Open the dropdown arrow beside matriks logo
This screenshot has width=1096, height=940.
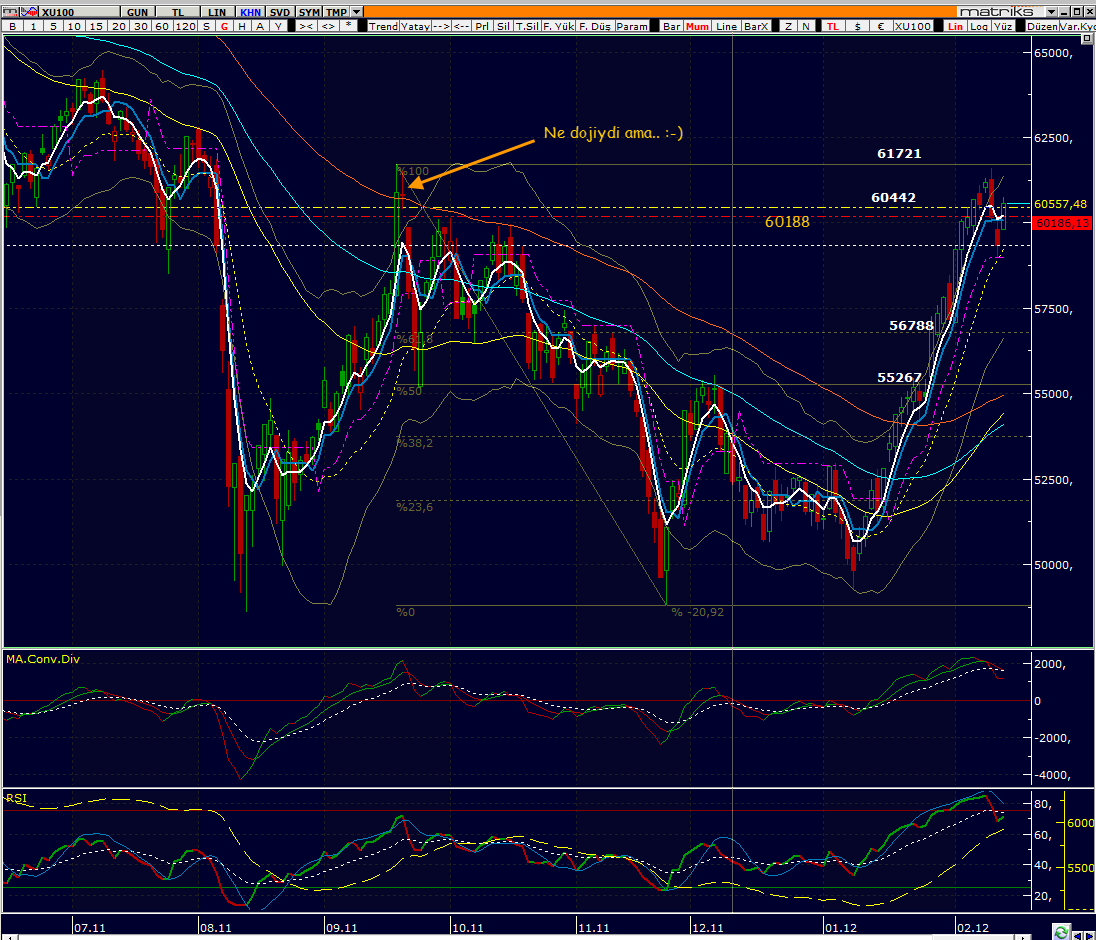point(1051,12)
